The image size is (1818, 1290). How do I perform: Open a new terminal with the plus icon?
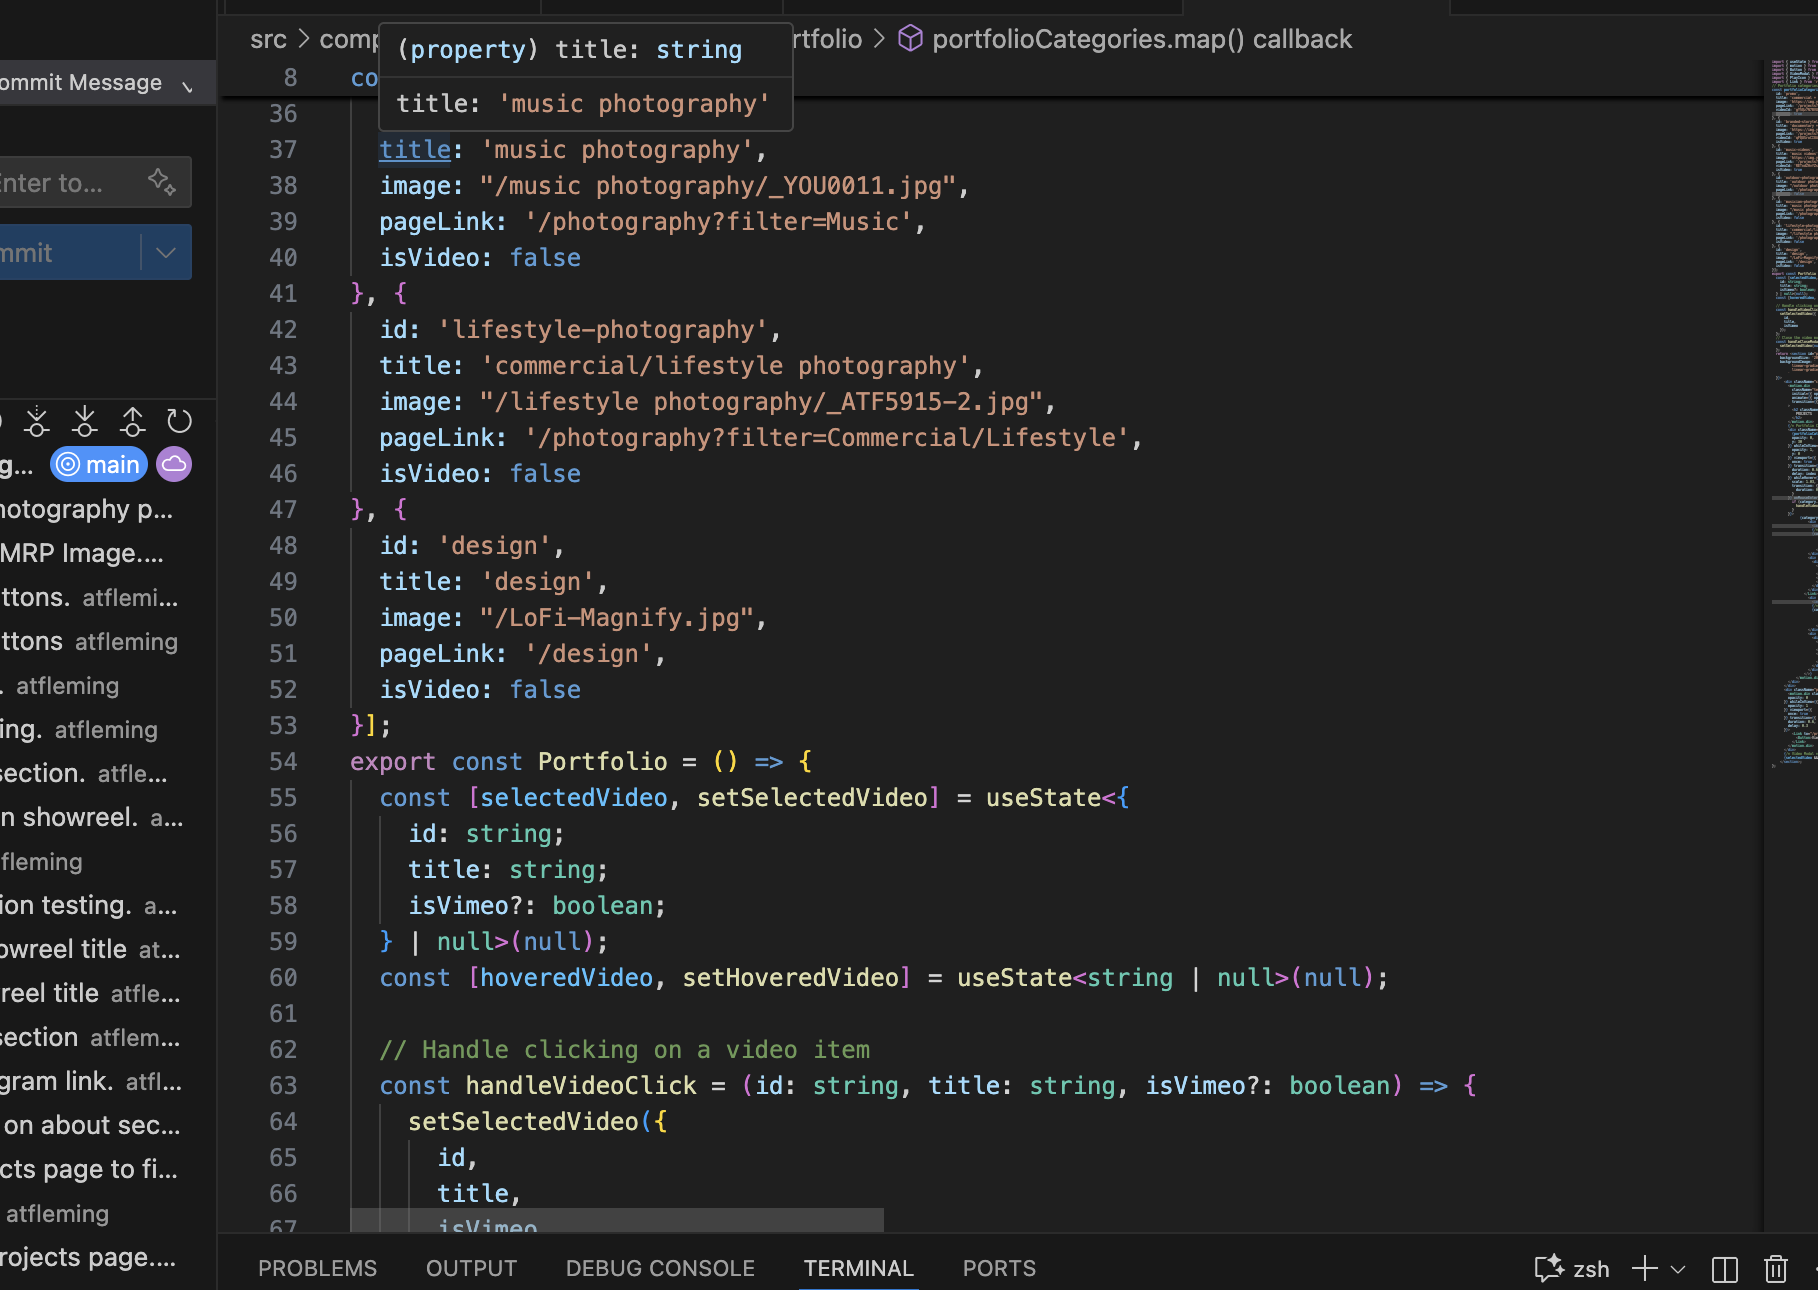(1644, 1269)
